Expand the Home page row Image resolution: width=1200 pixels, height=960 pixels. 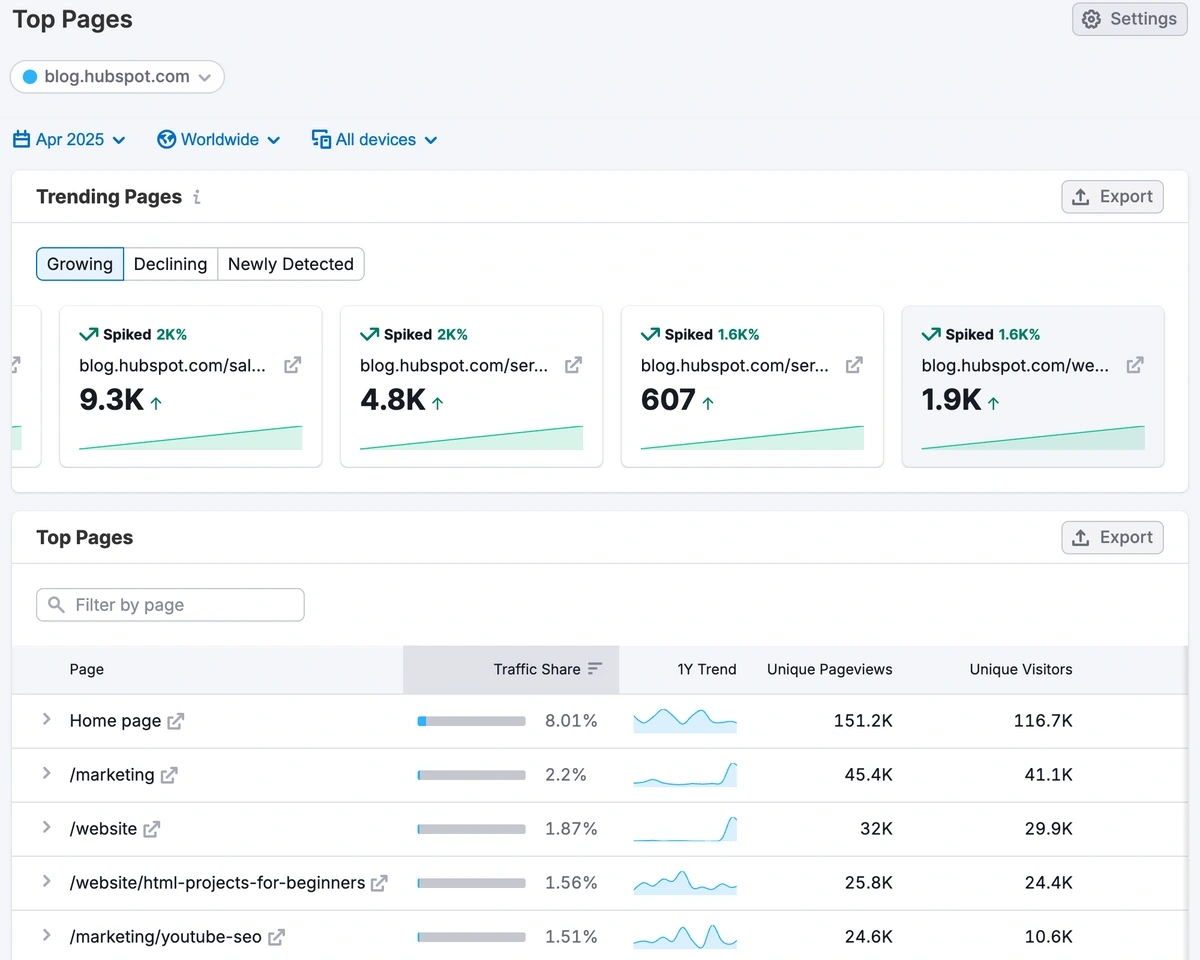click(46, 720)
